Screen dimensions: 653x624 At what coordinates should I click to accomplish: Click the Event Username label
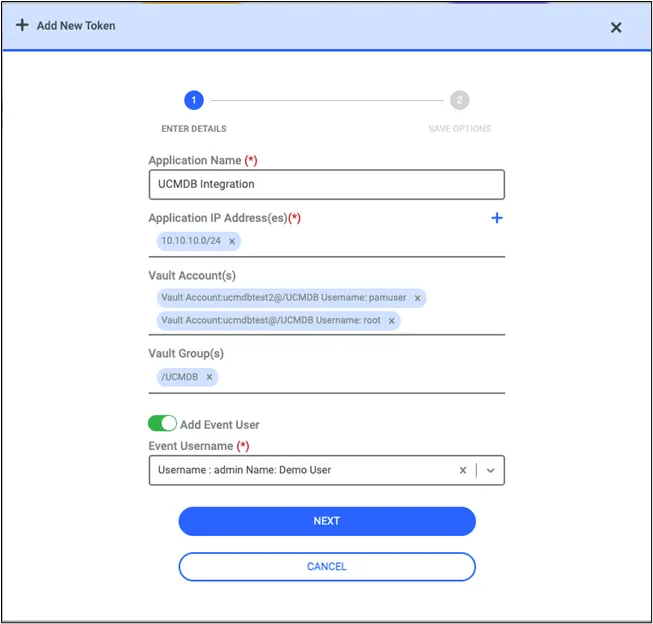[x=191, y=446]
